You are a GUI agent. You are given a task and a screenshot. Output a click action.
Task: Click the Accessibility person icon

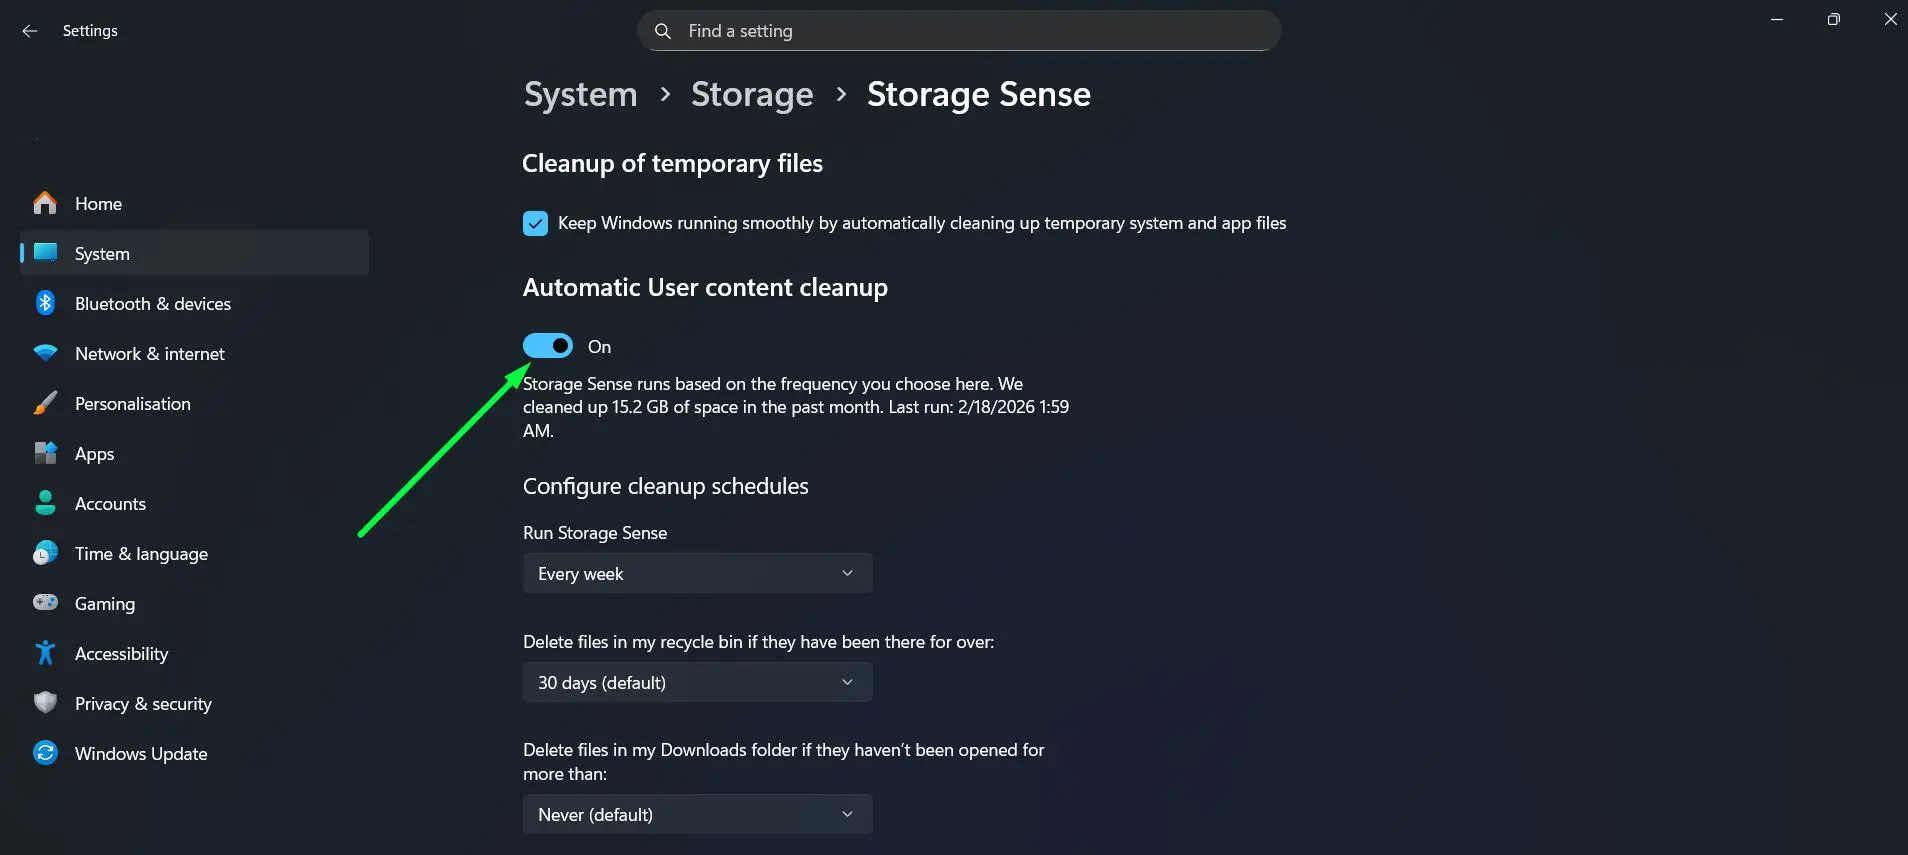tap(45, 653)
